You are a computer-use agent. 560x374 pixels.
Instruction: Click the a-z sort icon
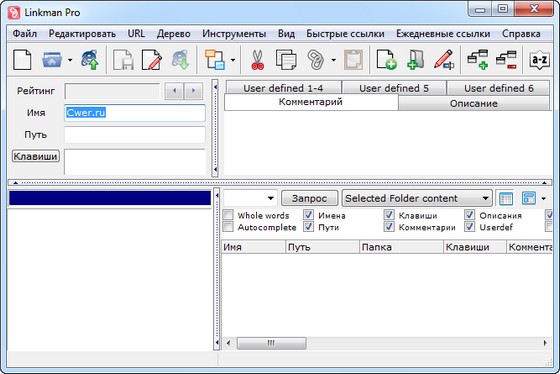(x=539, y=60)
